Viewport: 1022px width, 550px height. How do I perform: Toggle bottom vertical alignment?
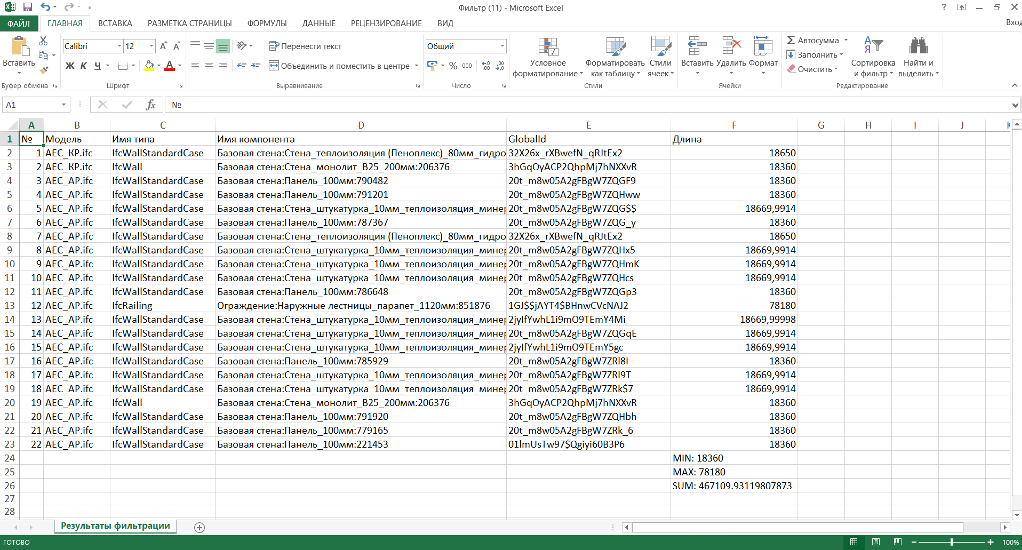(x=223, y=46)
